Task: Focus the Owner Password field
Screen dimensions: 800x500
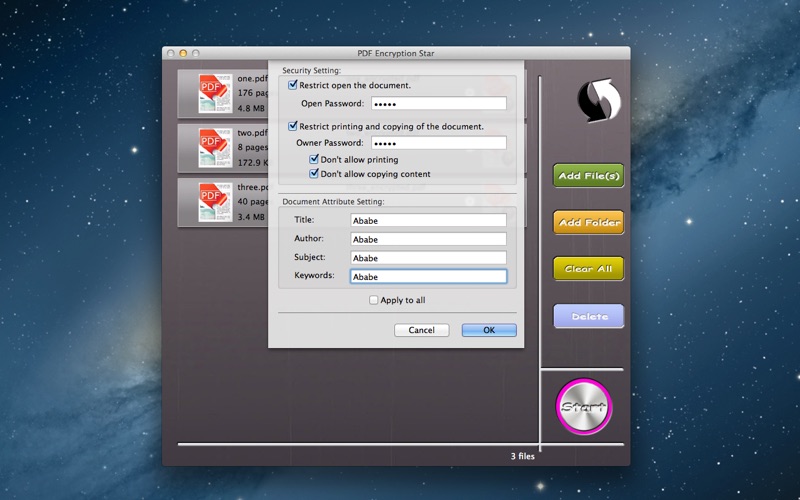Action: [x=438, y=143]
